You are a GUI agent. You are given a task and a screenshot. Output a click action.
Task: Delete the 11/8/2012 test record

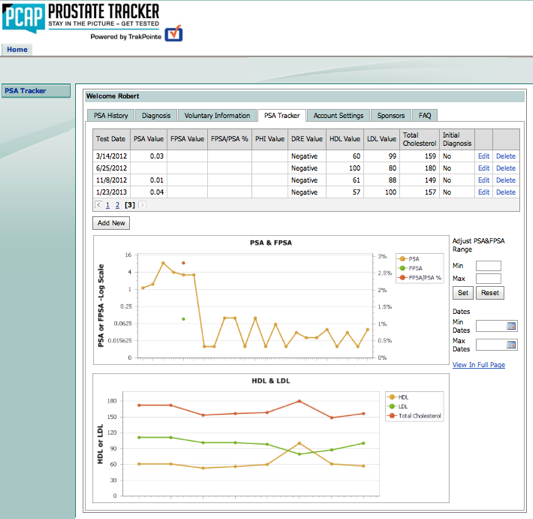506,180
